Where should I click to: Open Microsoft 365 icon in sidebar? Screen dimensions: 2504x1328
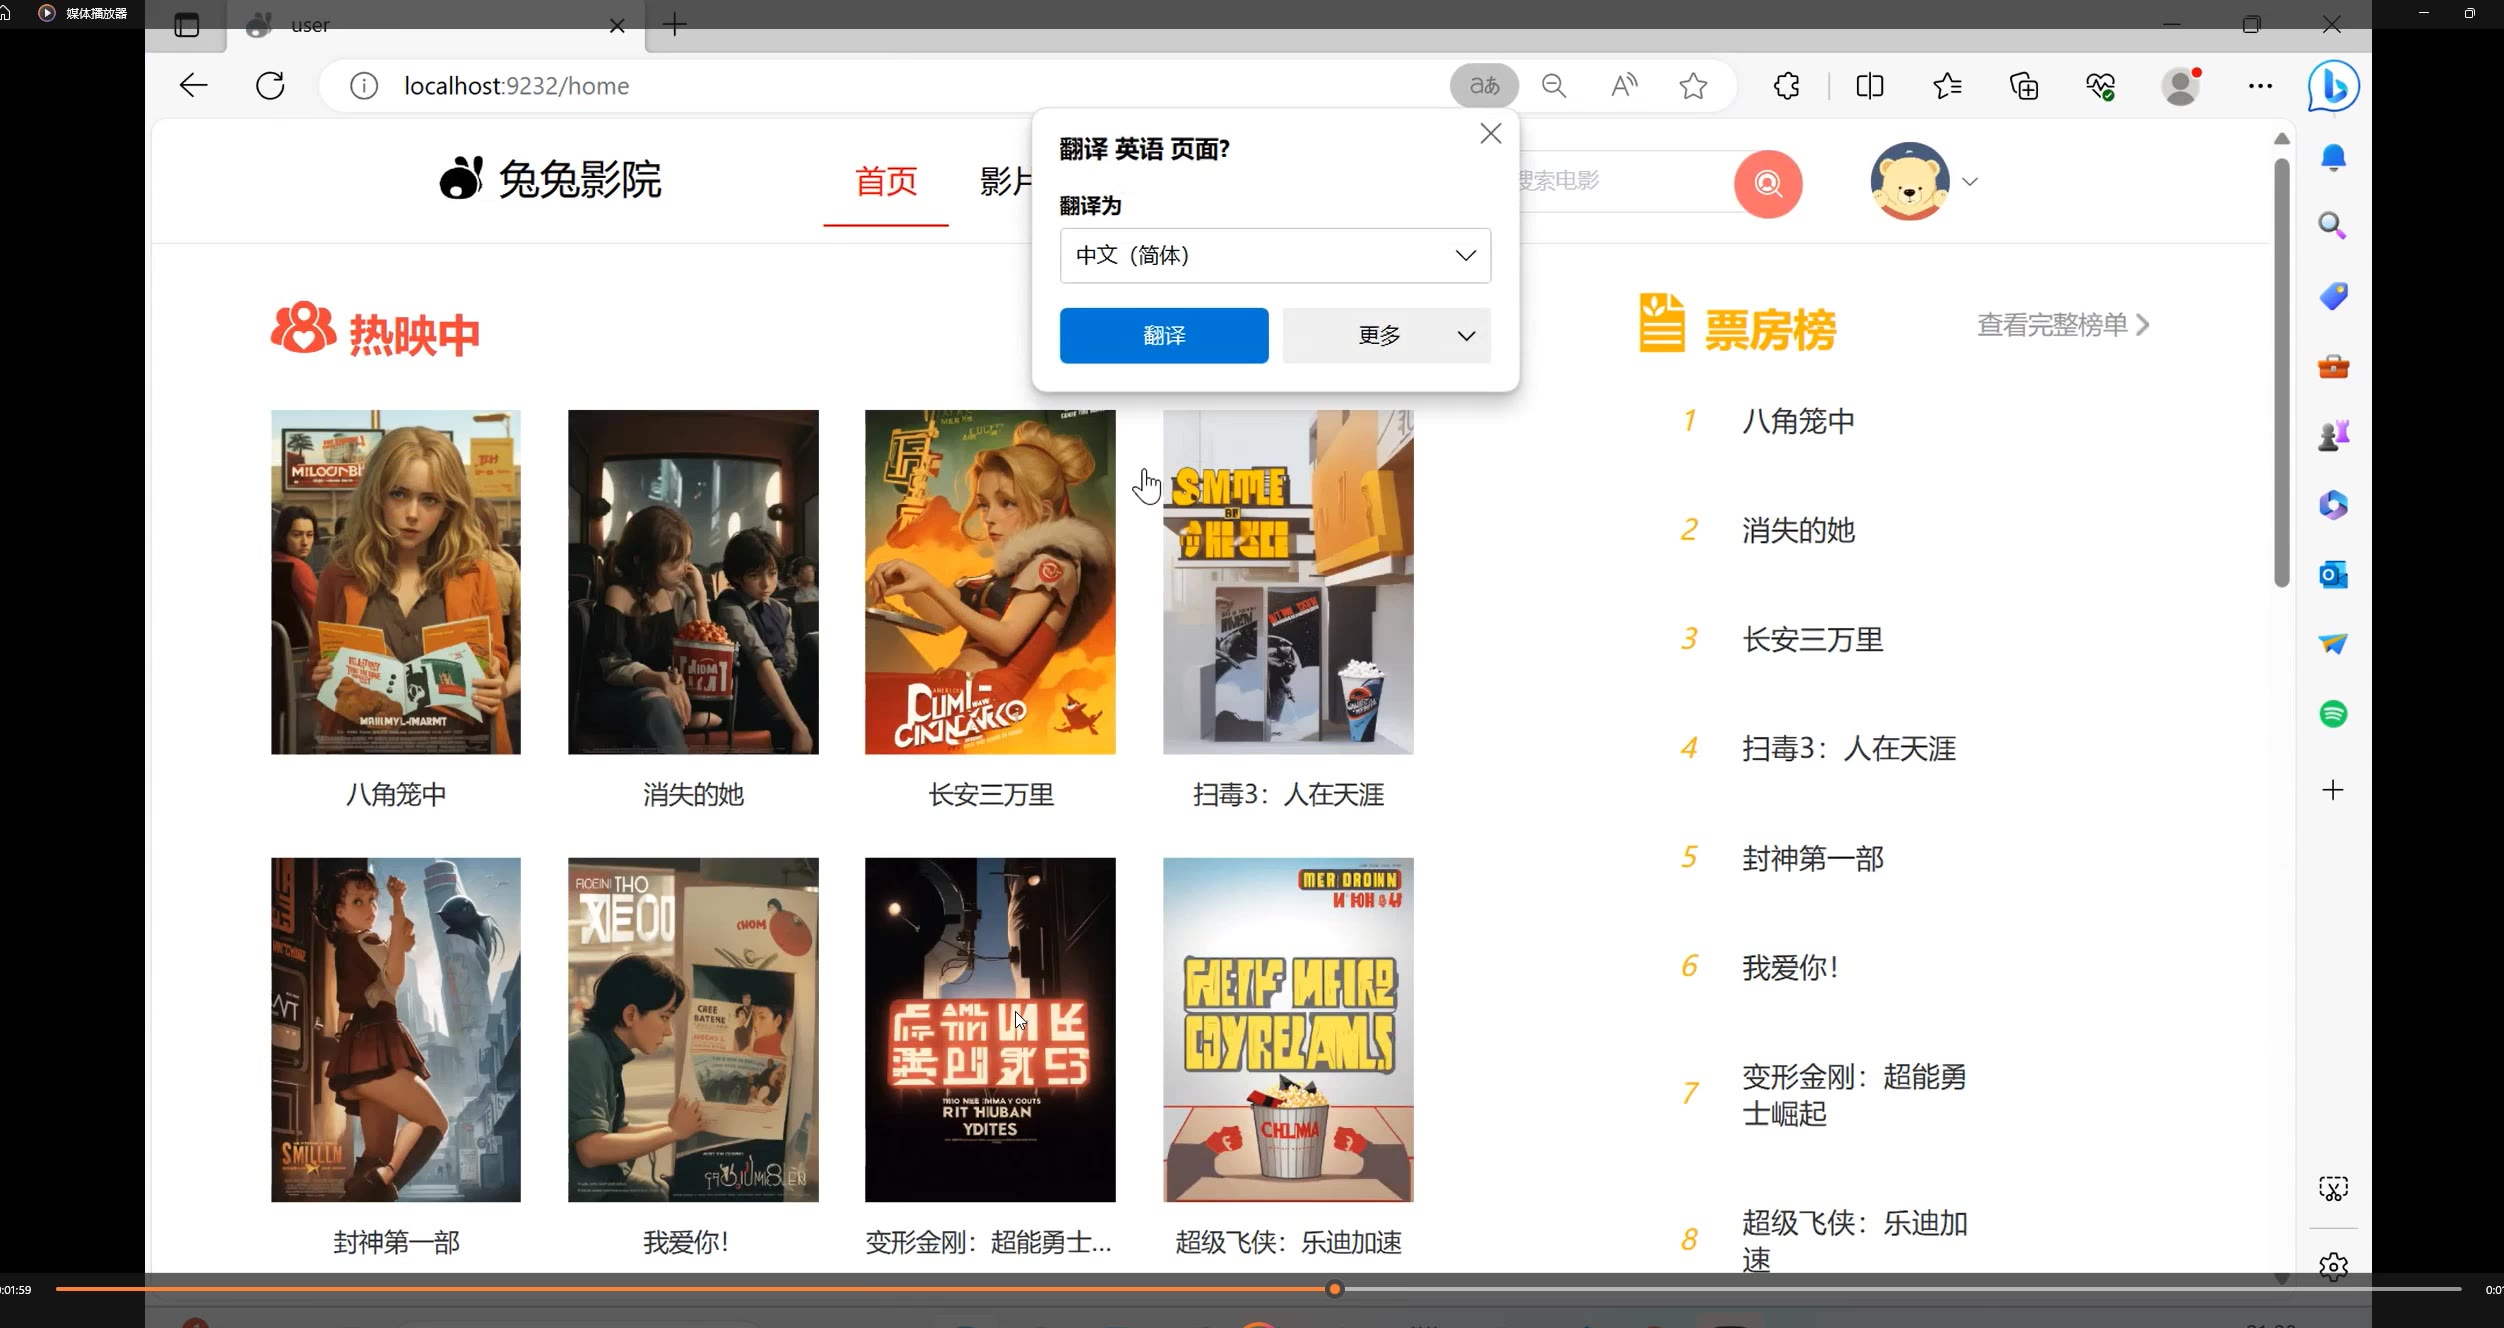pos(2333,505)
